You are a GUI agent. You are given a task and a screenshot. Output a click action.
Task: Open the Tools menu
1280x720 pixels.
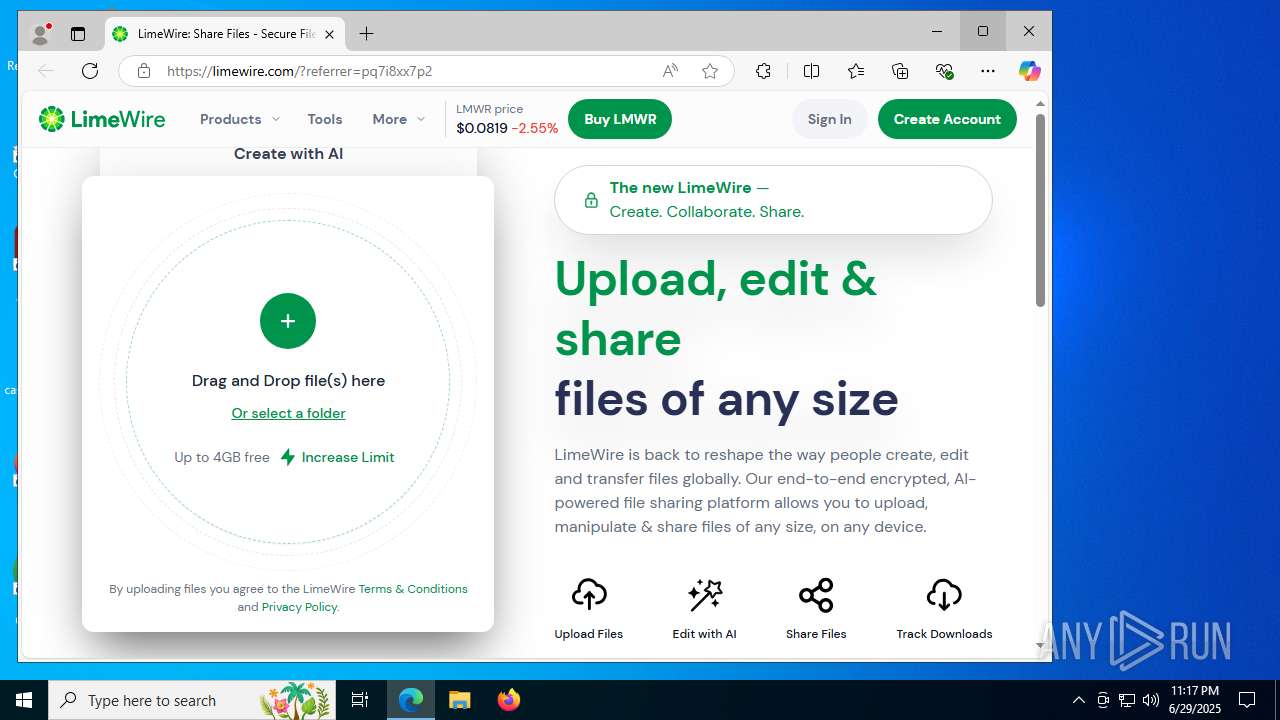pos(325,119)
